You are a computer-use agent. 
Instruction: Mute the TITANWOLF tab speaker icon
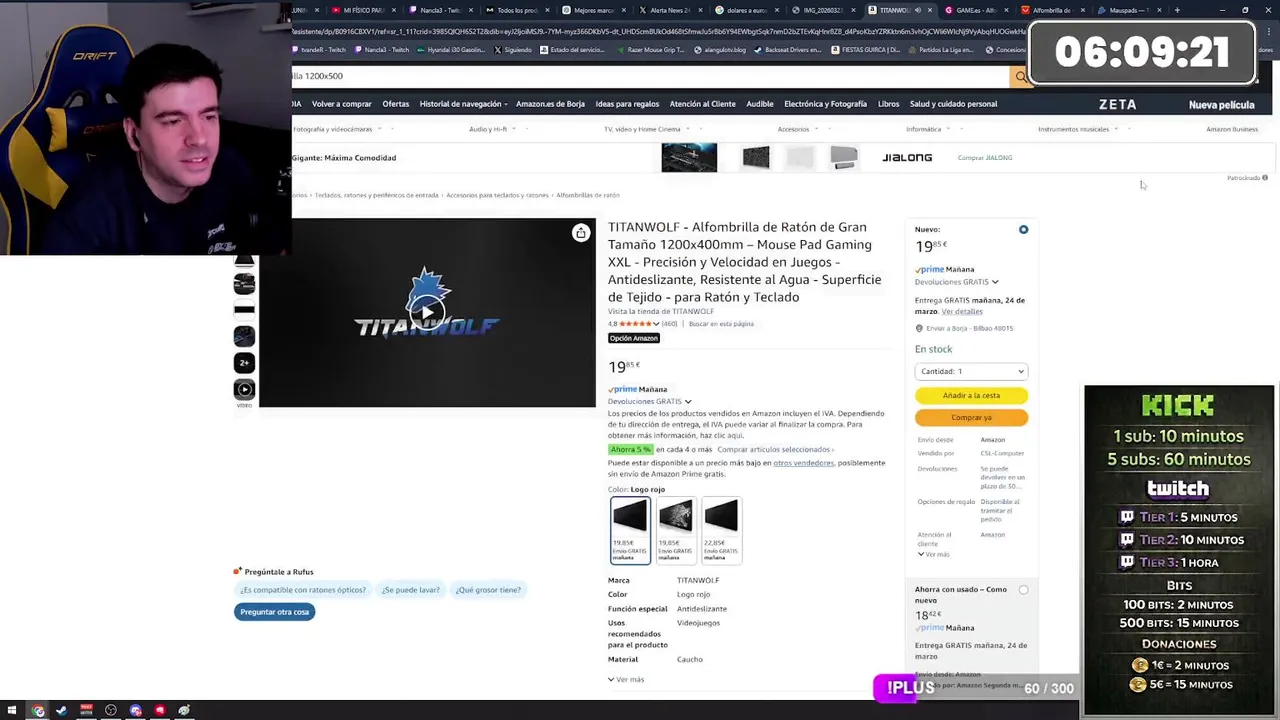[918, 10]
